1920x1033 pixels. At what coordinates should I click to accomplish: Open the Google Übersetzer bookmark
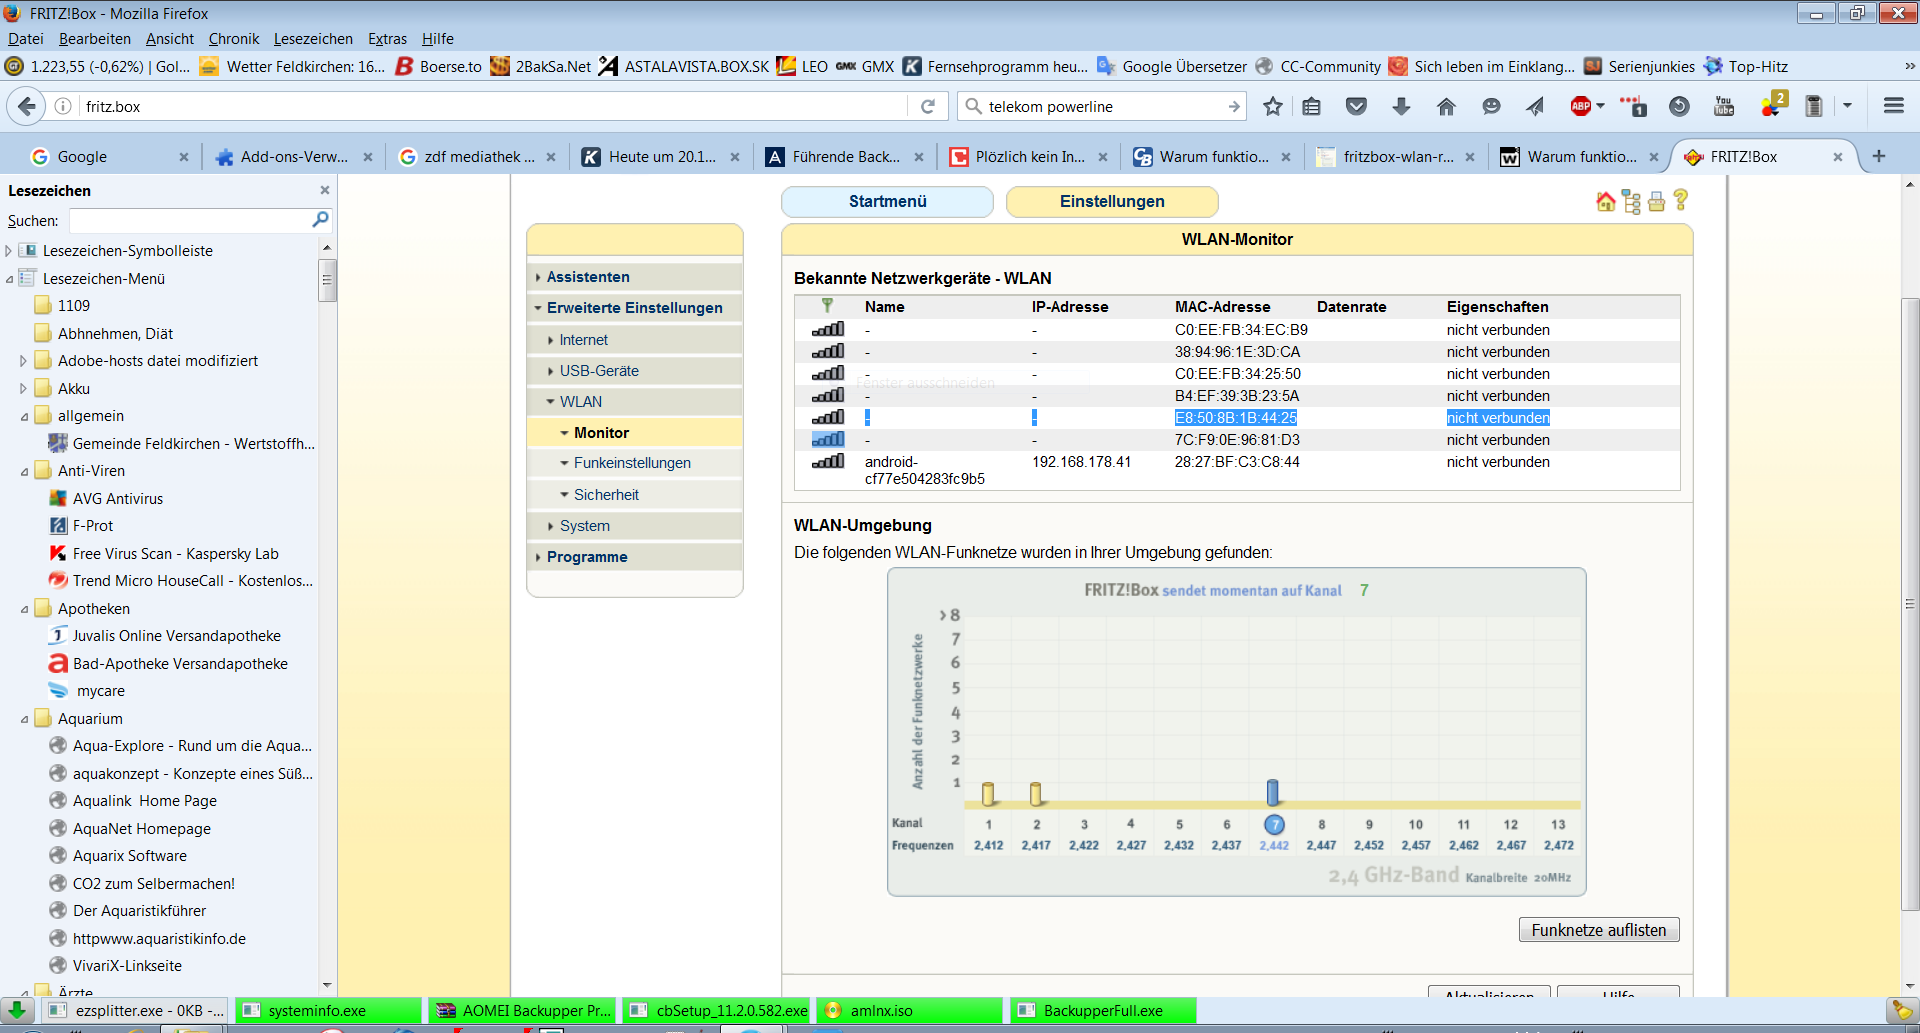[x=1172, y=67]
